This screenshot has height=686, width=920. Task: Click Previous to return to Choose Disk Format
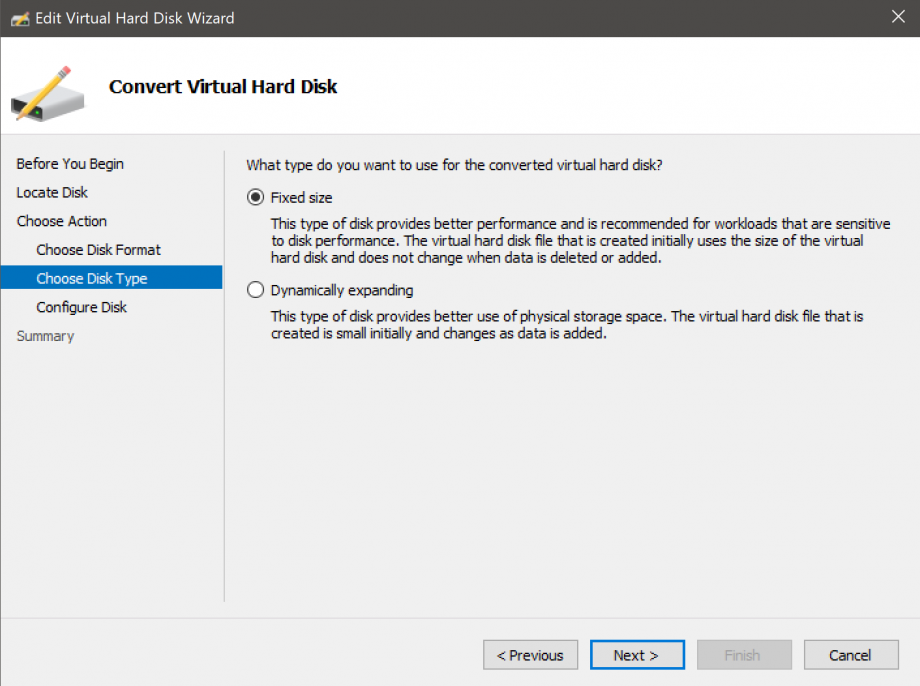coord(530,655)
